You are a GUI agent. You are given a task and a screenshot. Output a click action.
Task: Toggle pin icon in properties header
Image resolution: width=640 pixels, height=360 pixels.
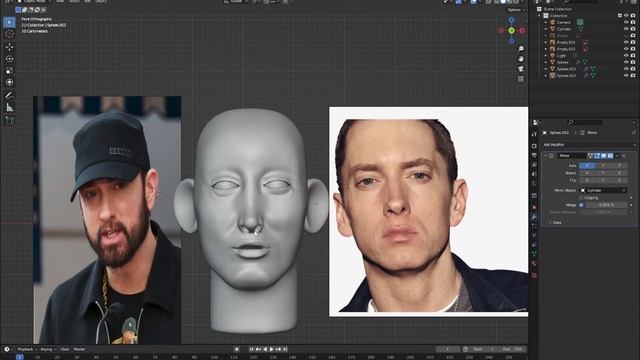coord(633,133)
